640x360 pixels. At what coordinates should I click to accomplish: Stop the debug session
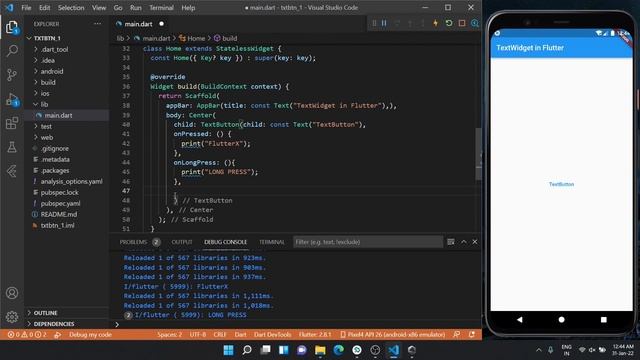pos(462,23)
